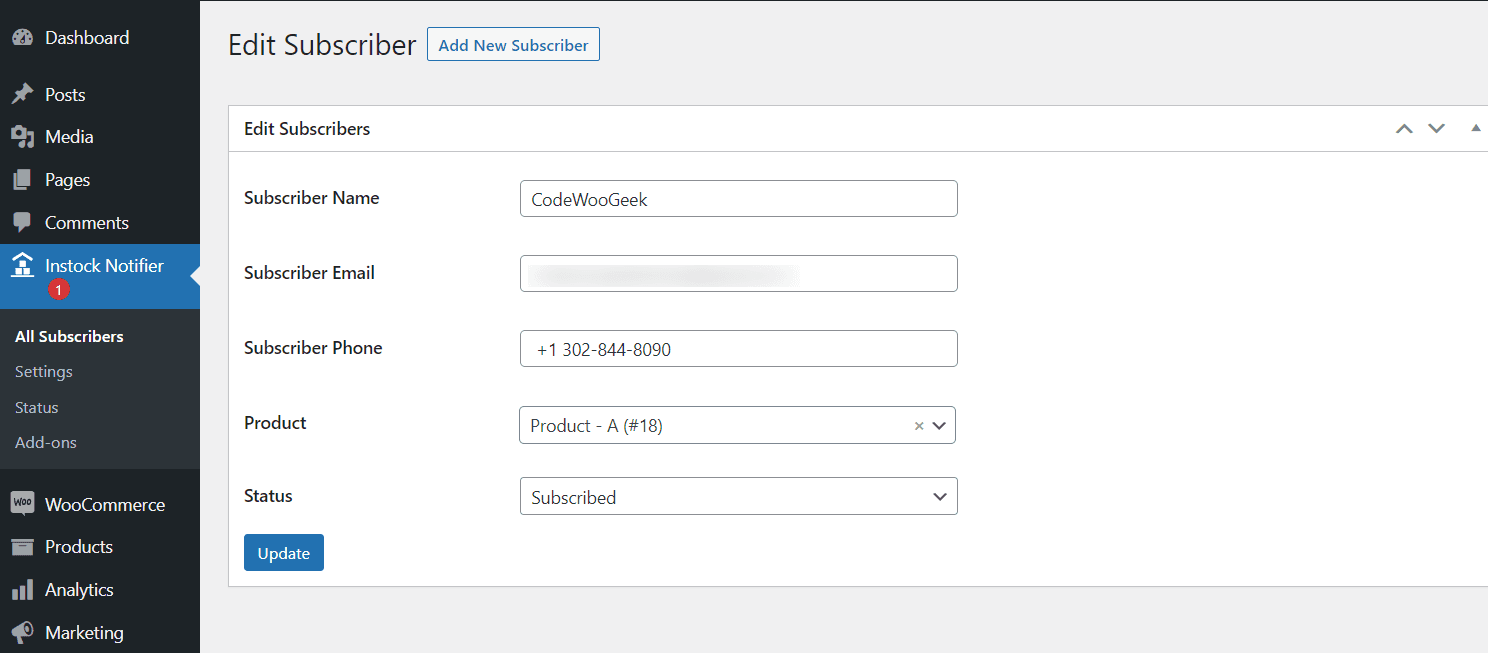Click the Posts pushpin icon
This screenshot has width=1488, height=653.
(x=22, y=94)
